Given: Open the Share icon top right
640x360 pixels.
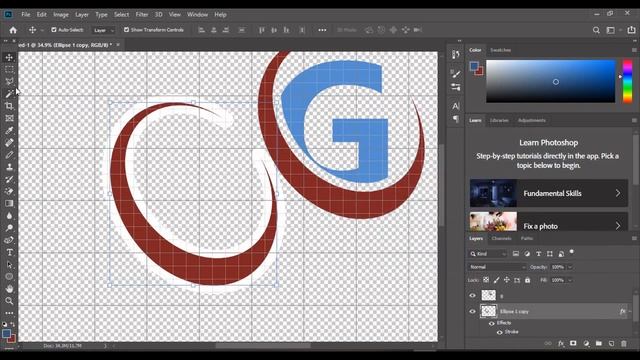Looking at the screenshot, I should click(x=631, y=30).
